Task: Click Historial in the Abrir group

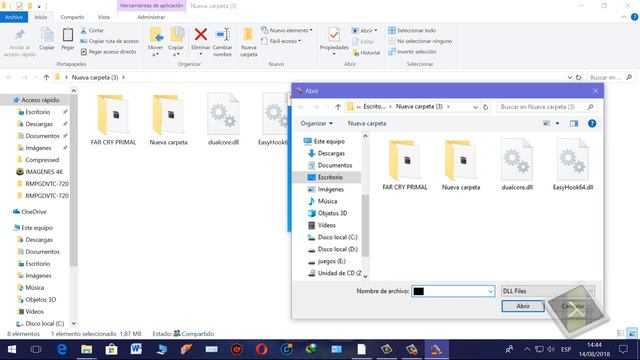Action: point(366,53)
